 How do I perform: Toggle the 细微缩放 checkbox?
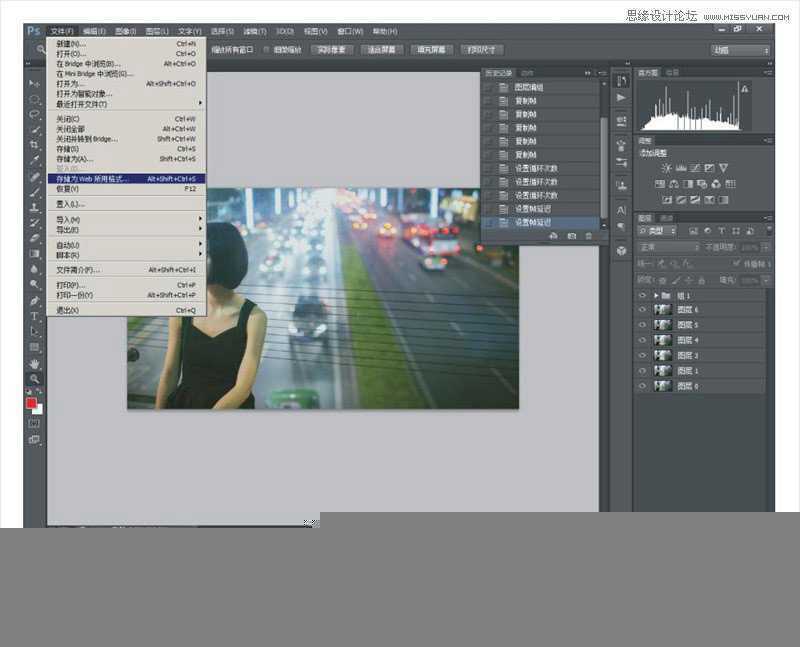coord(266,49)
